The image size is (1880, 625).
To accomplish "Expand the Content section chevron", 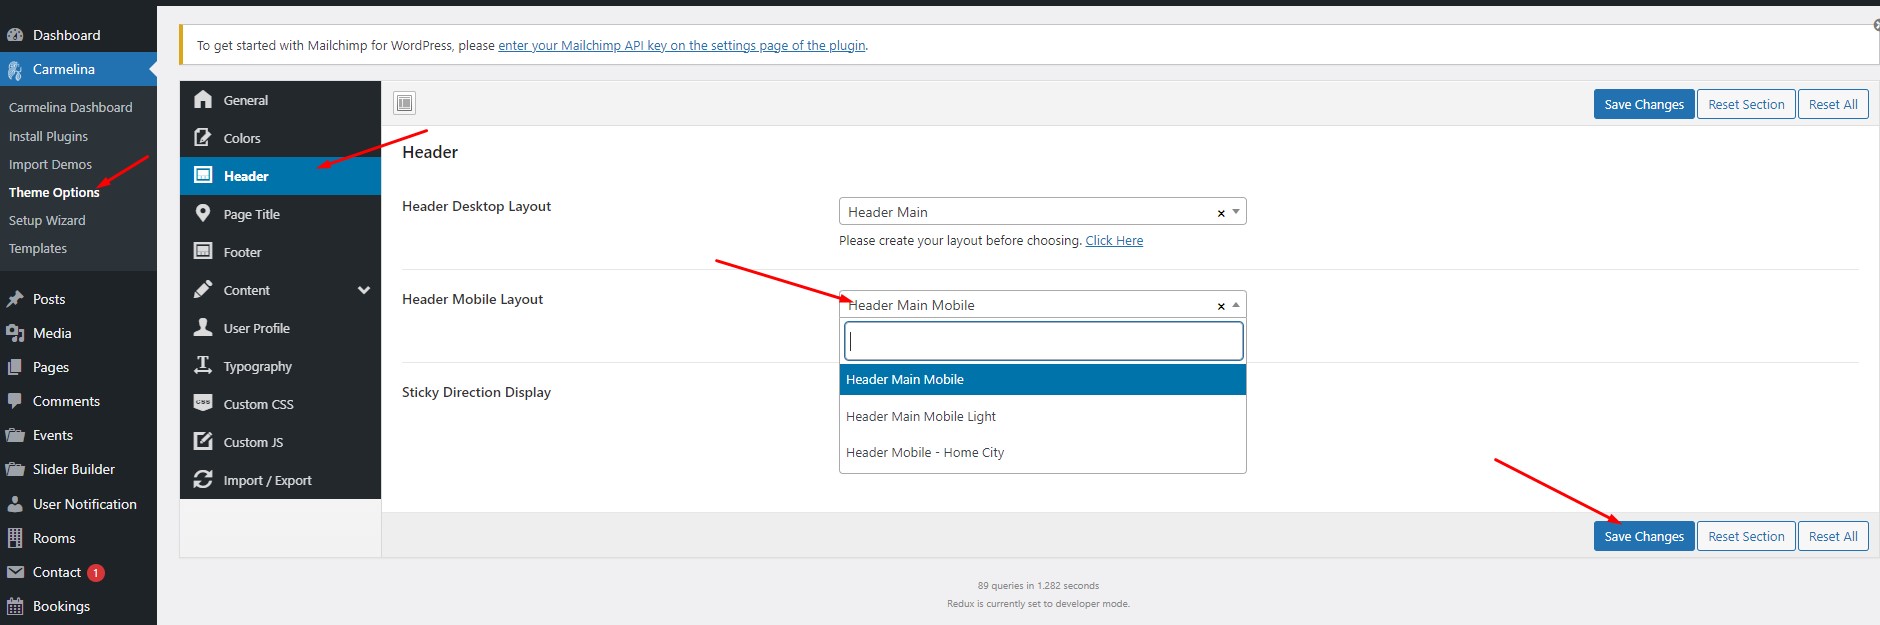I will (364, 290).
